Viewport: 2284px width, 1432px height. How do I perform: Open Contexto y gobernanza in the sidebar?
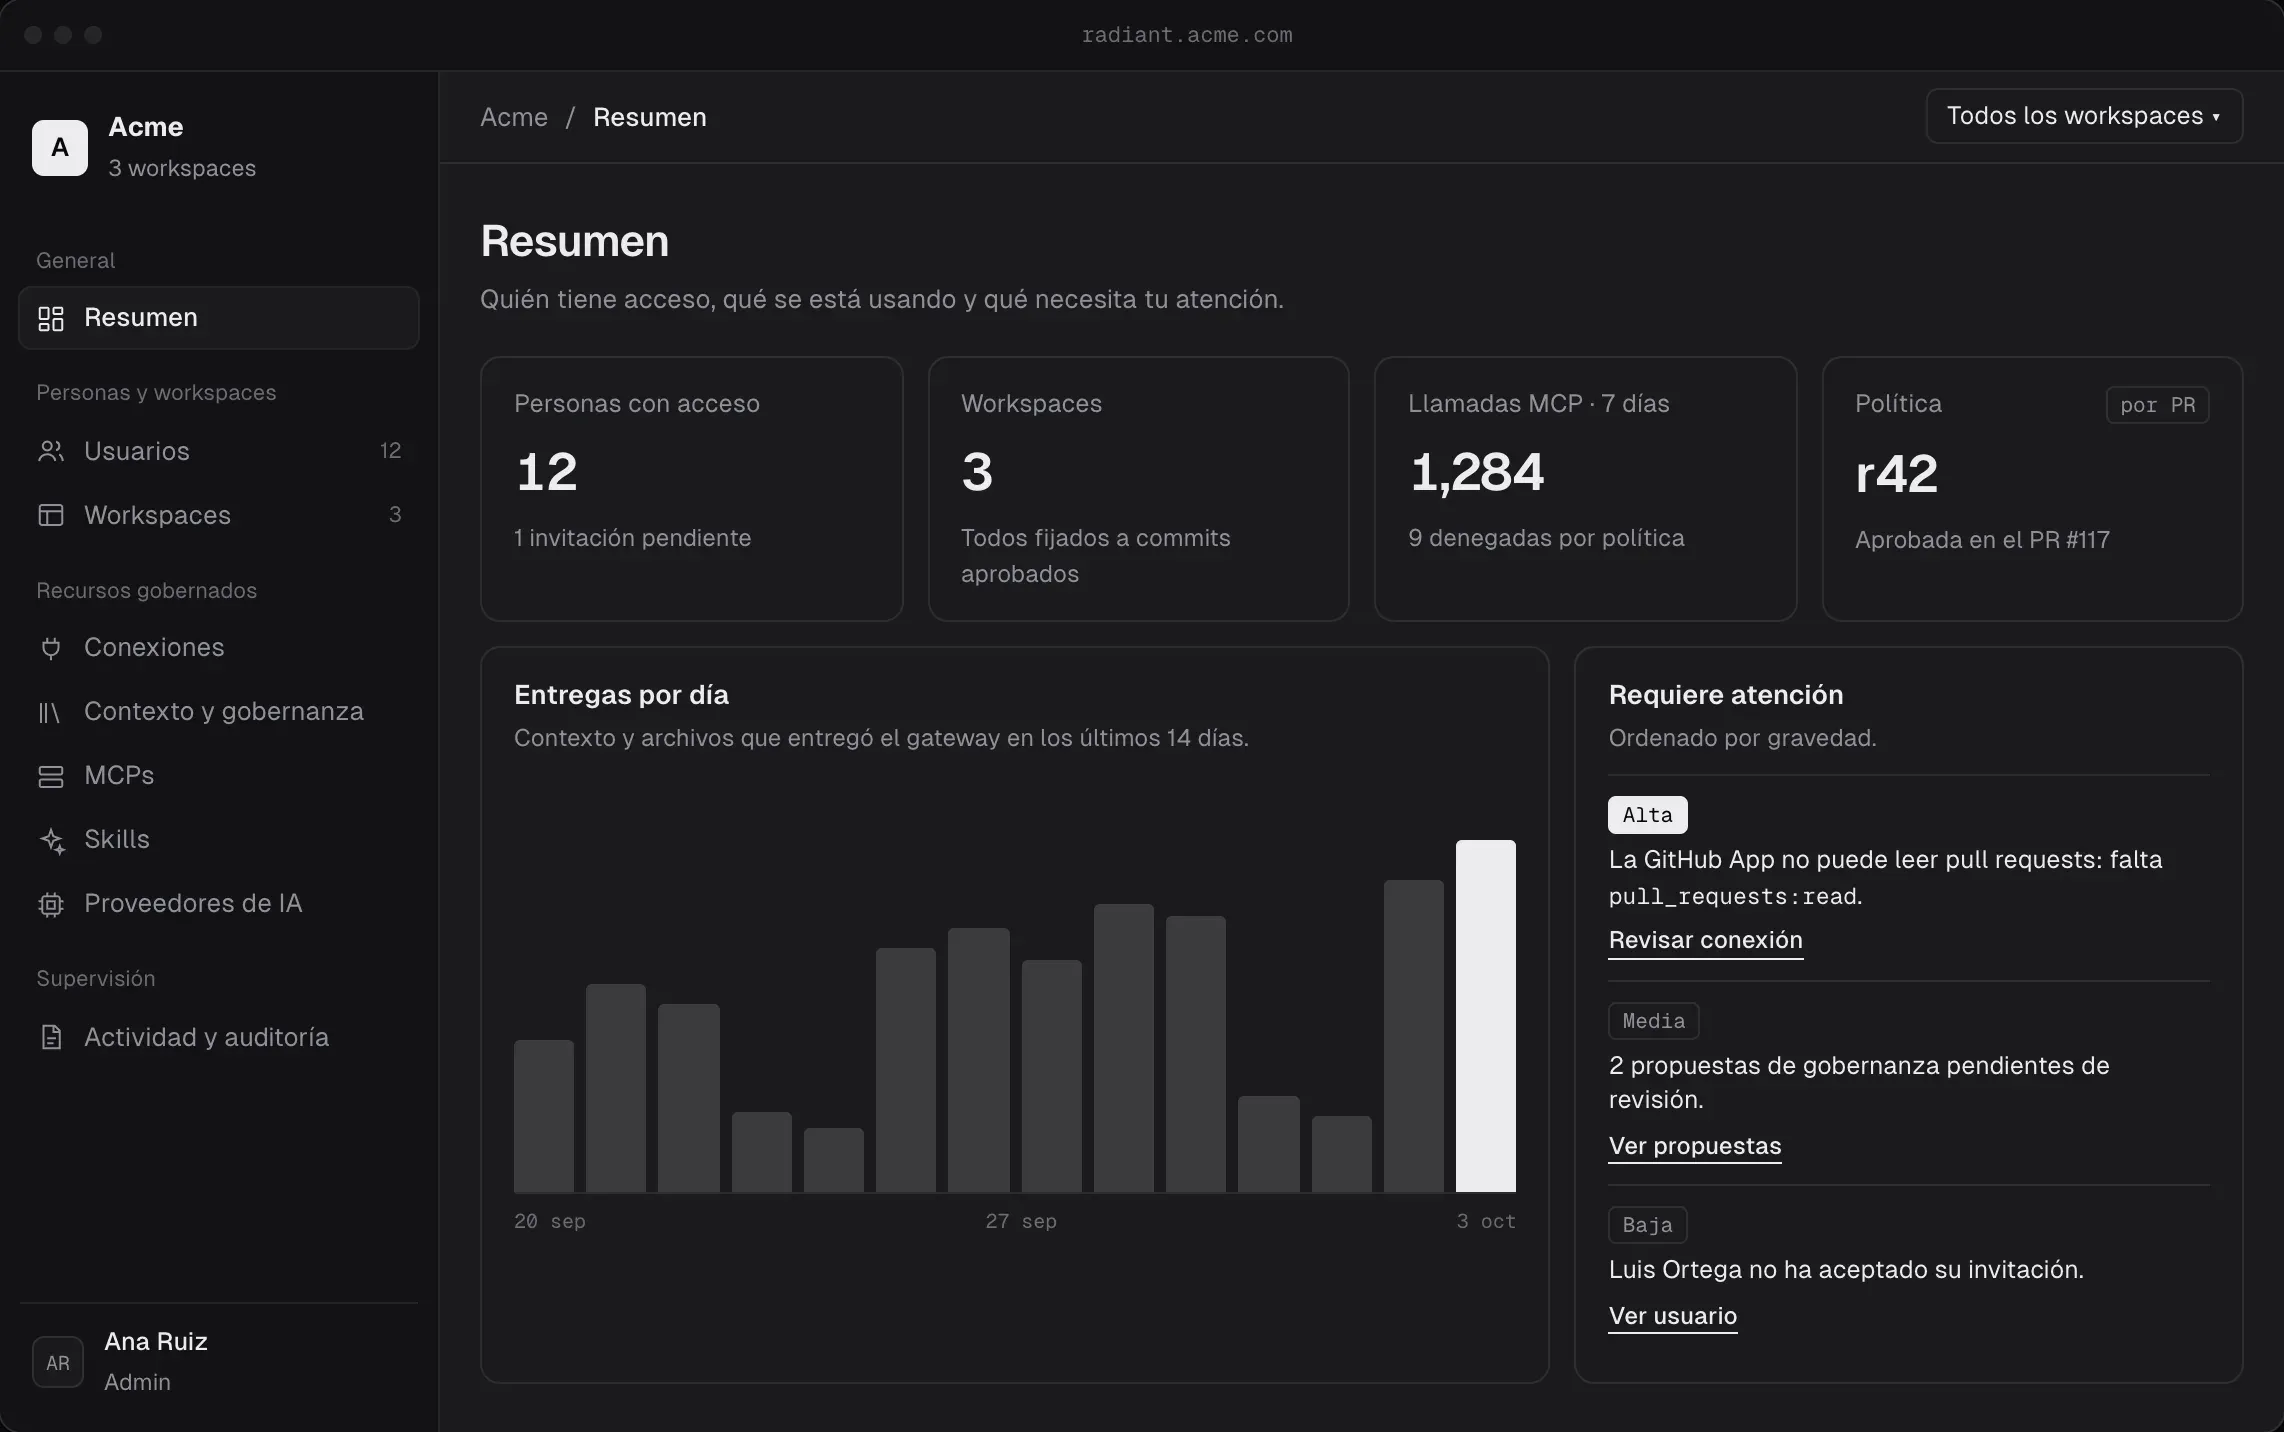219,711
